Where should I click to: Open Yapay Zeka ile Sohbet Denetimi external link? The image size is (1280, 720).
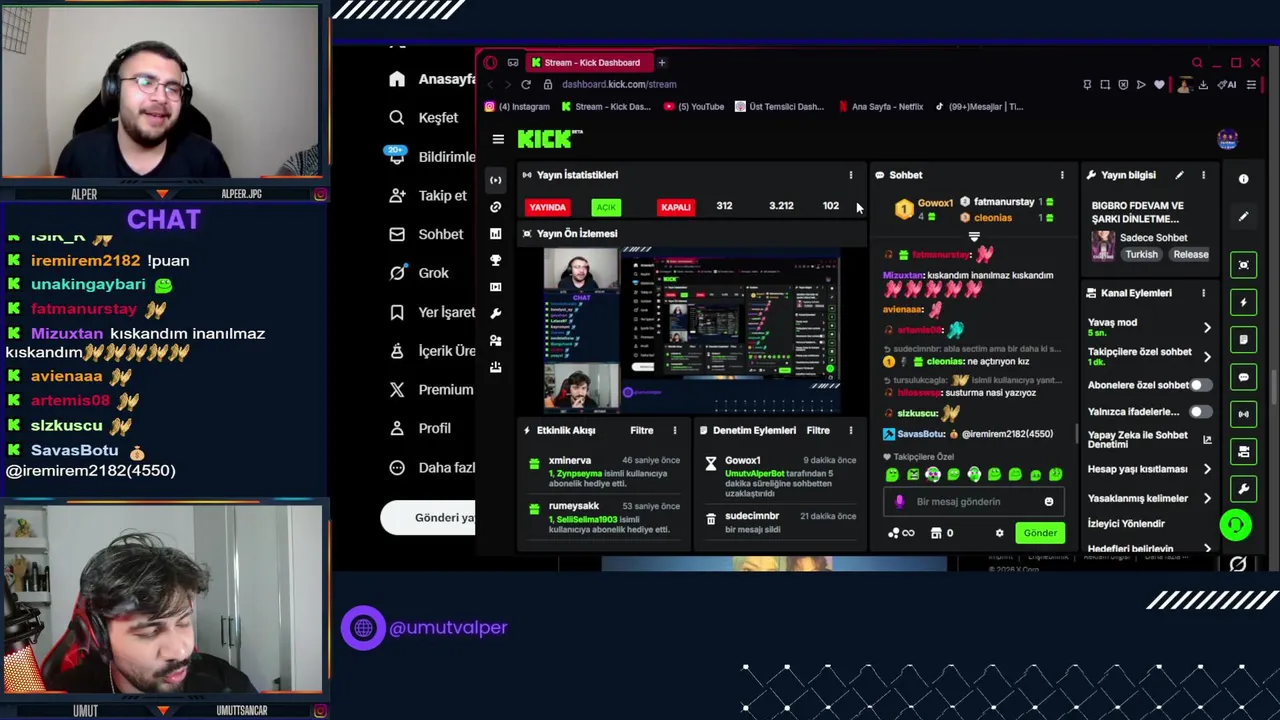click(x=1207, y=440)
